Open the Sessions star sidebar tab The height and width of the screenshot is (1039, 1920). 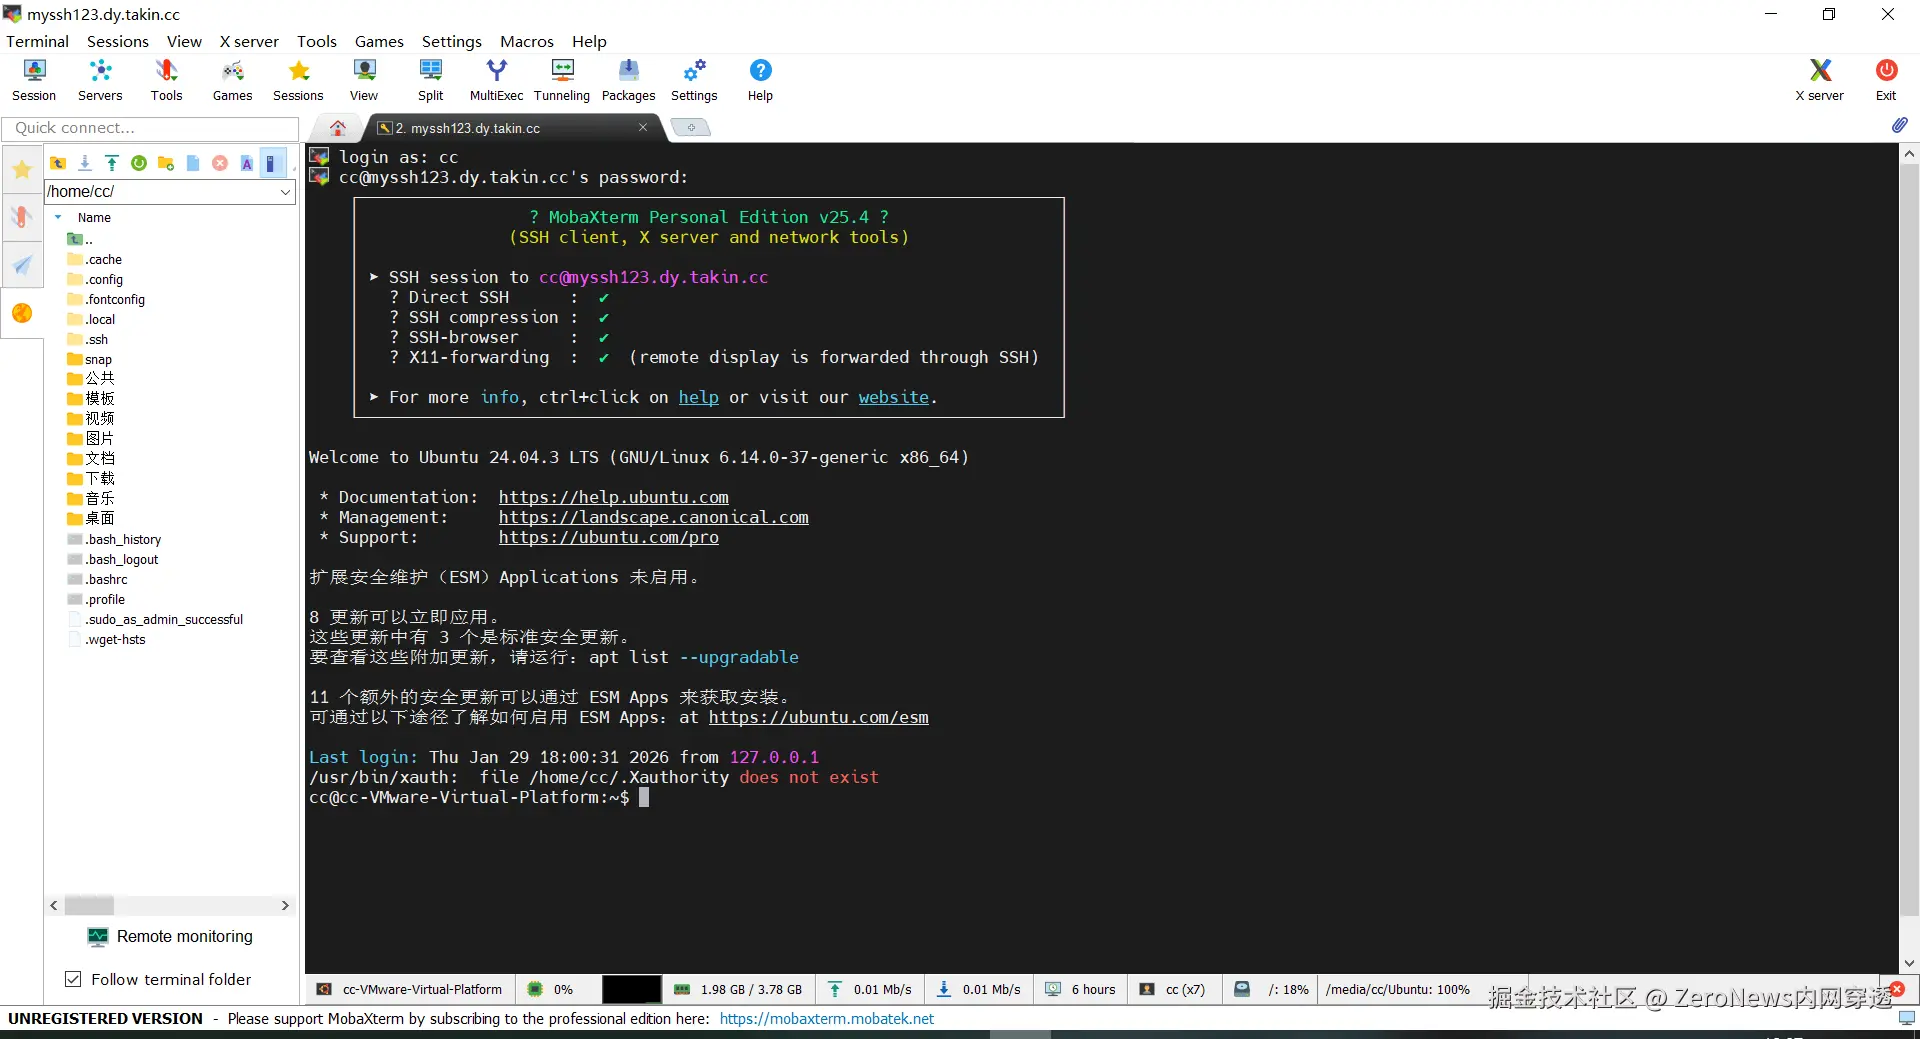22,169
